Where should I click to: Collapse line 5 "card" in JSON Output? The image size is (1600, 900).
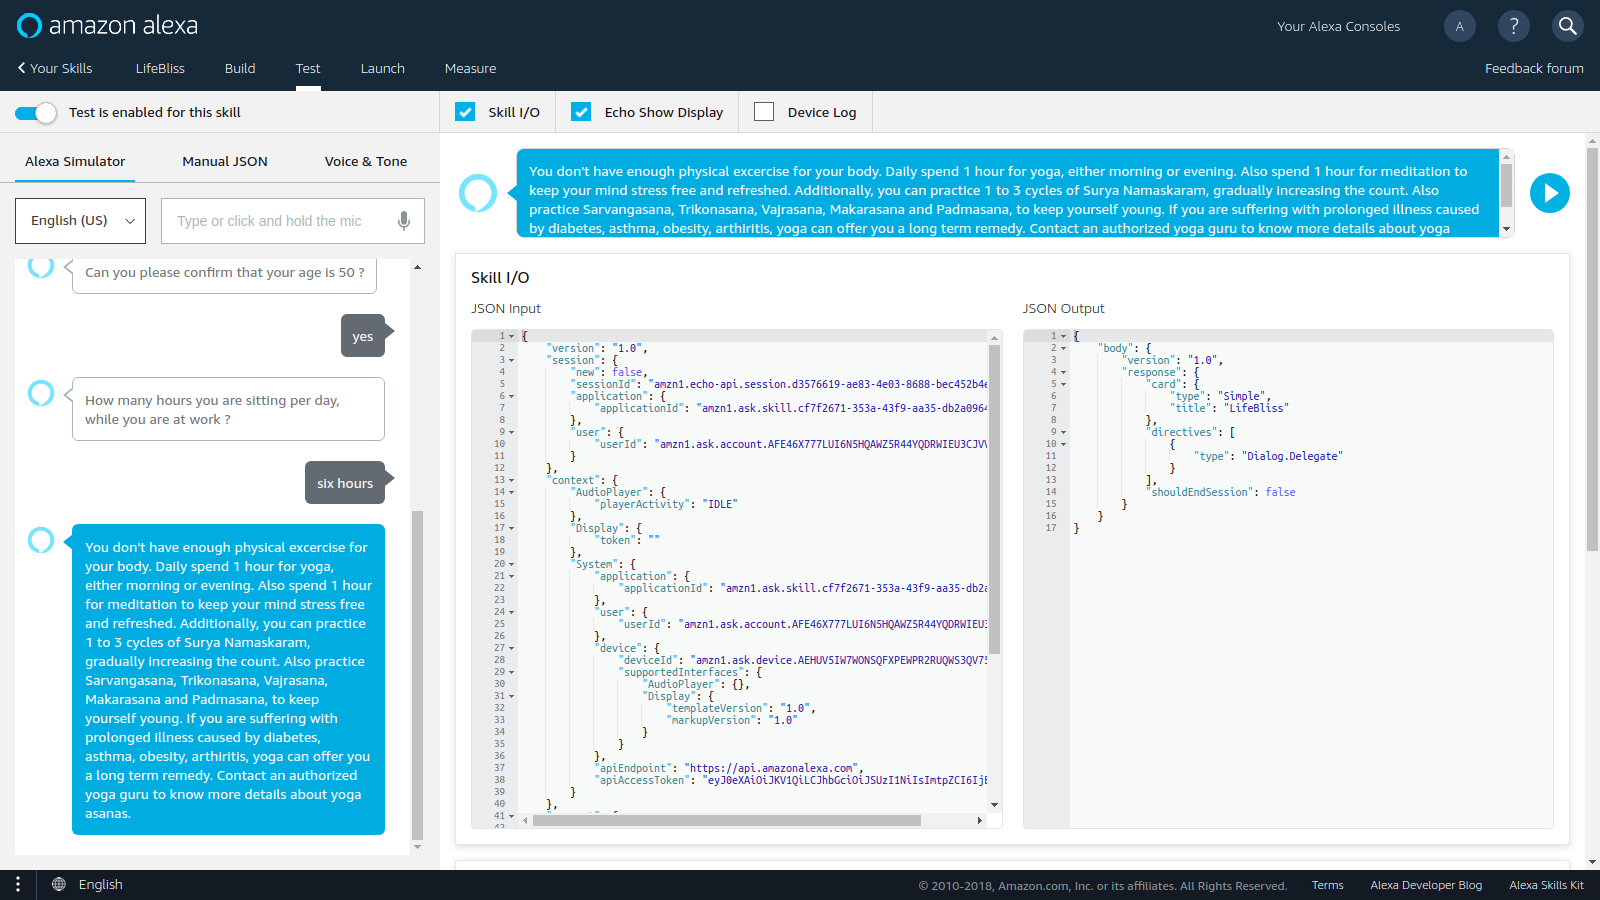(1063, 384)
